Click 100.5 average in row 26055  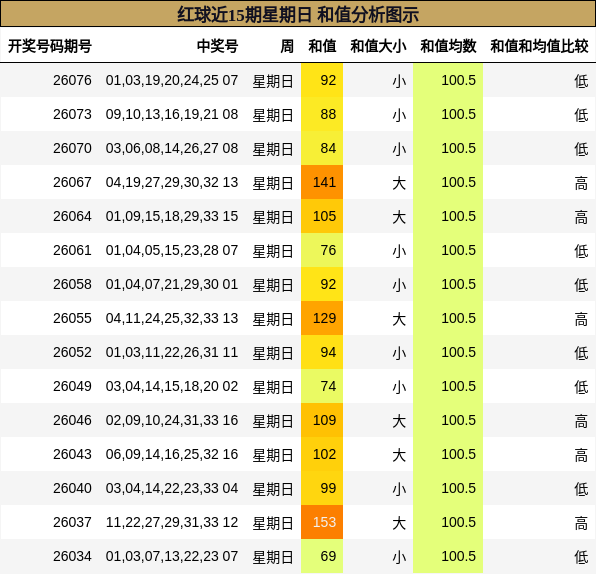(458, 318)
